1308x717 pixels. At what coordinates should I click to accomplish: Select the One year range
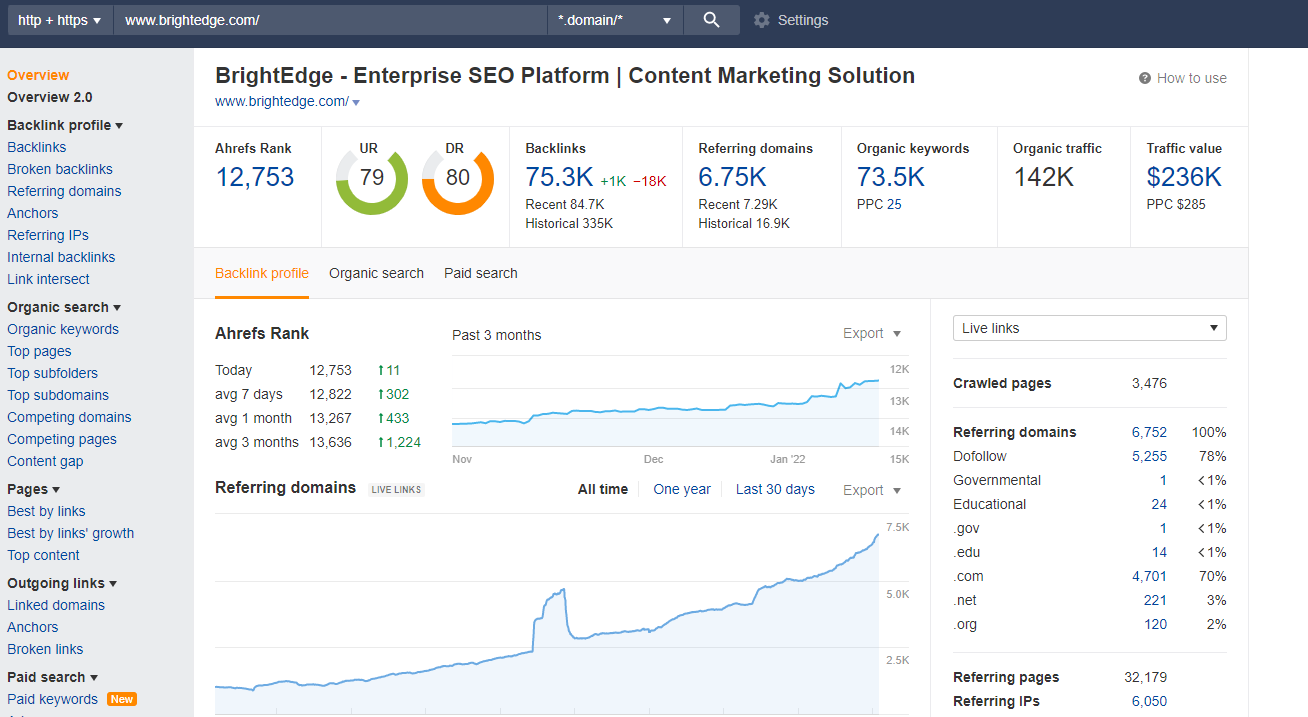point(682,489)
